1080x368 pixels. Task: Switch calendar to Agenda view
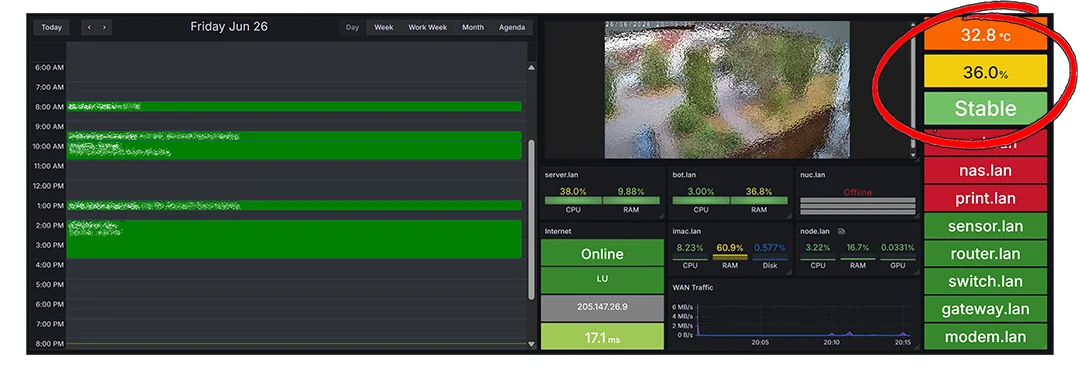(x=512, y=28)
